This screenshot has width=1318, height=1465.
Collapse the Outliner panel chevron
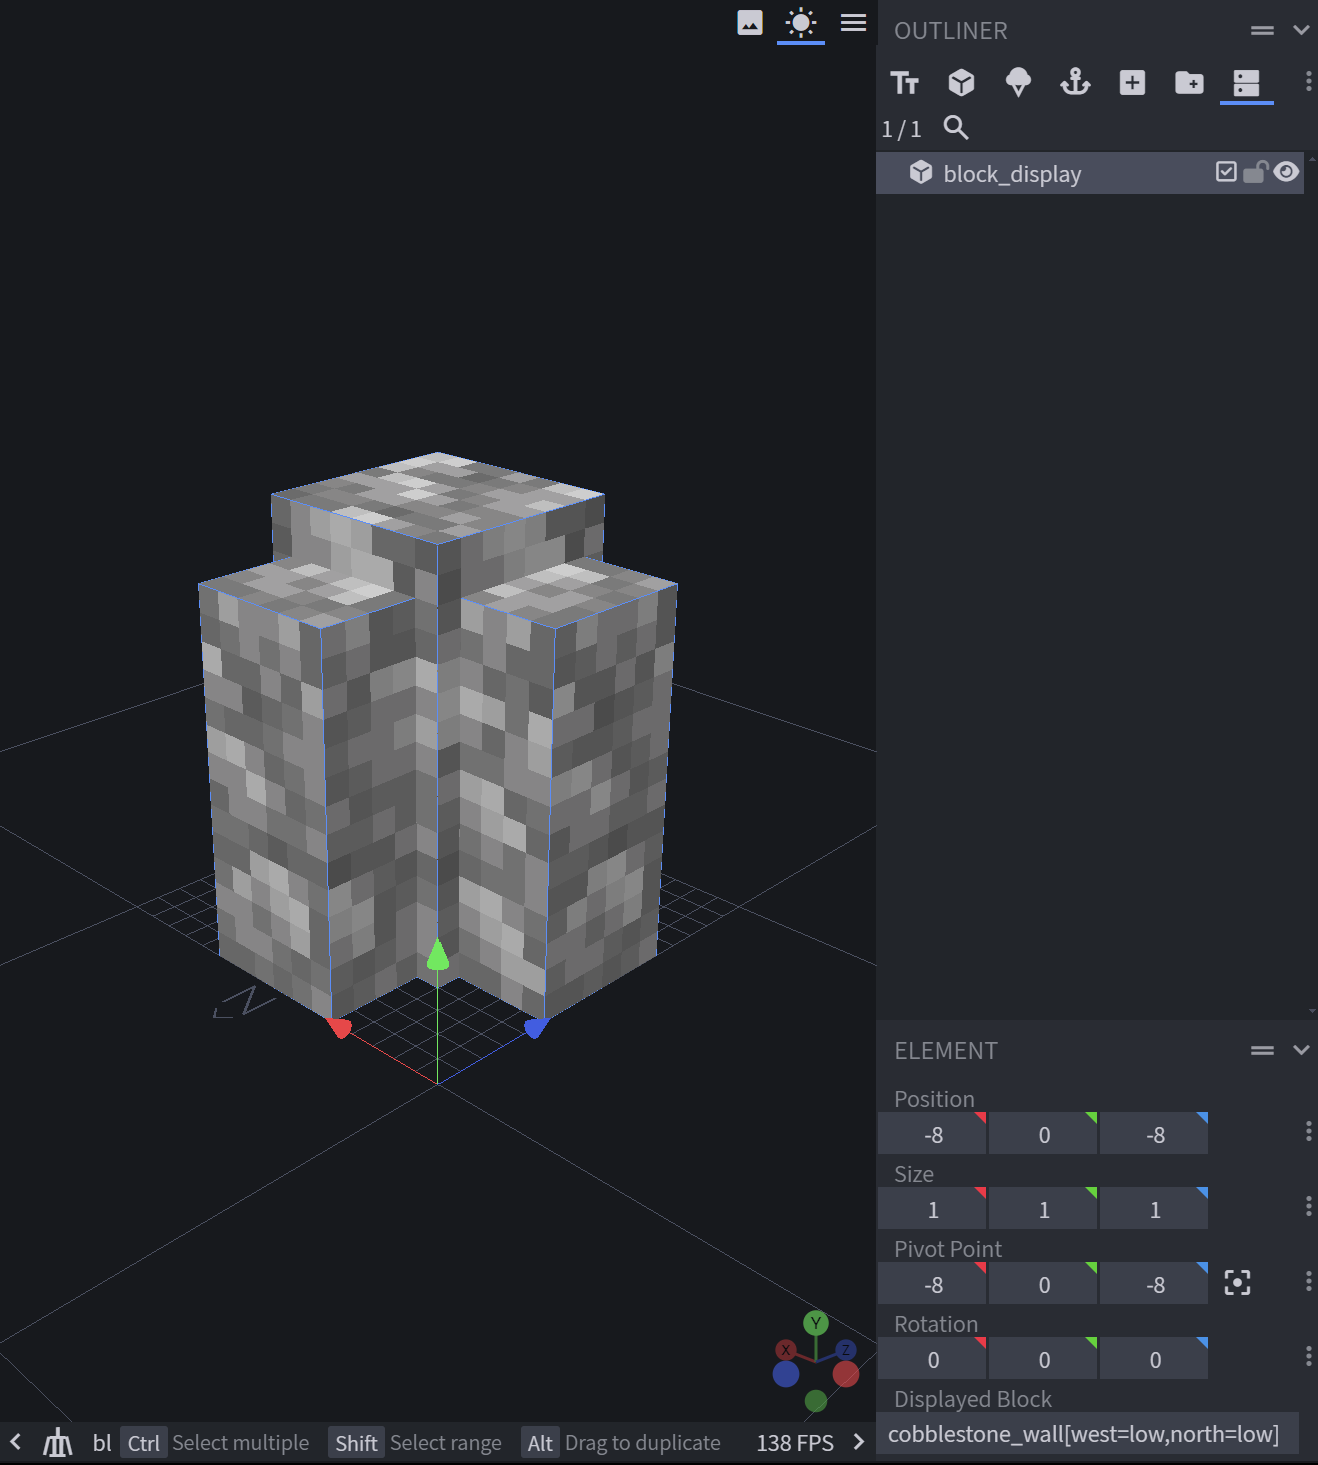[x=1301, y=30]
